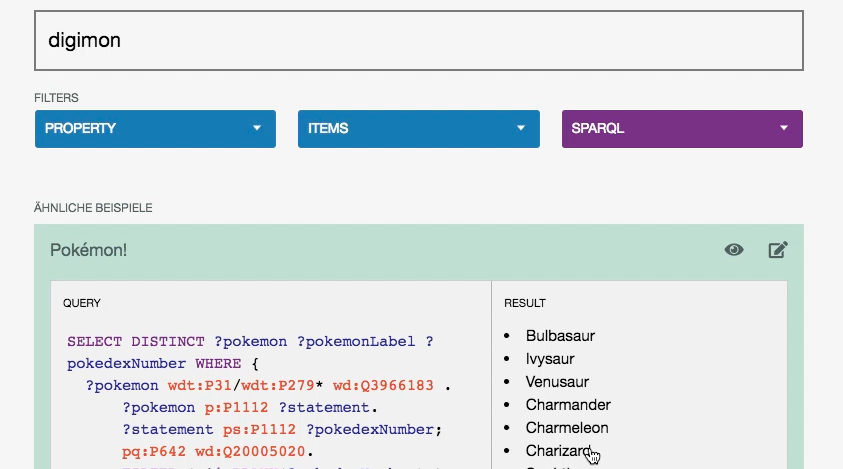The image size is (843, 469).
Task: Click the caret arrow on PROPERTY filter
Action: [257, 129]
